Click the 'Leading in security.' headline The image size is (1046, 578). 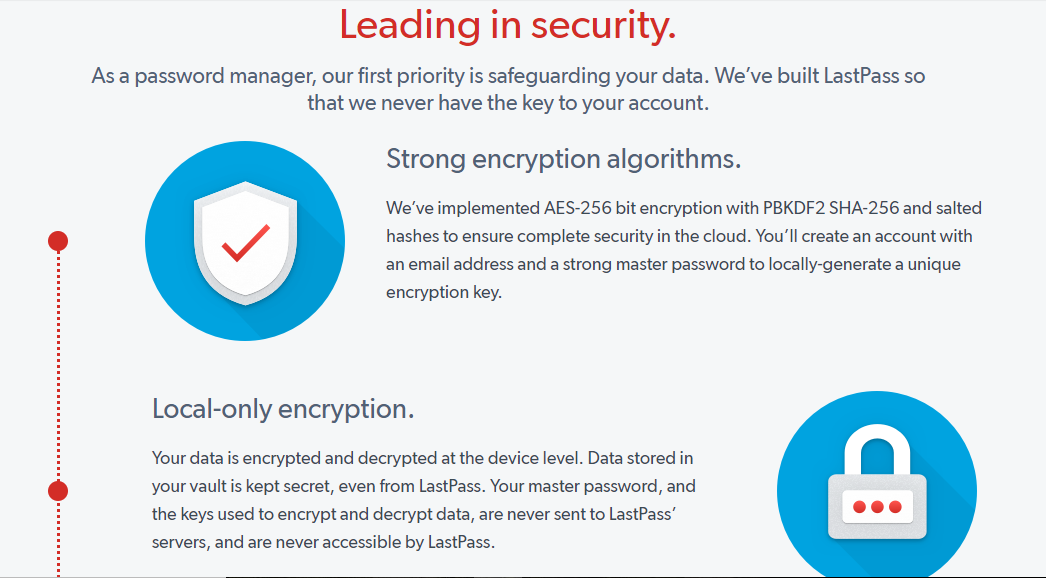click(x=508, y=25)
